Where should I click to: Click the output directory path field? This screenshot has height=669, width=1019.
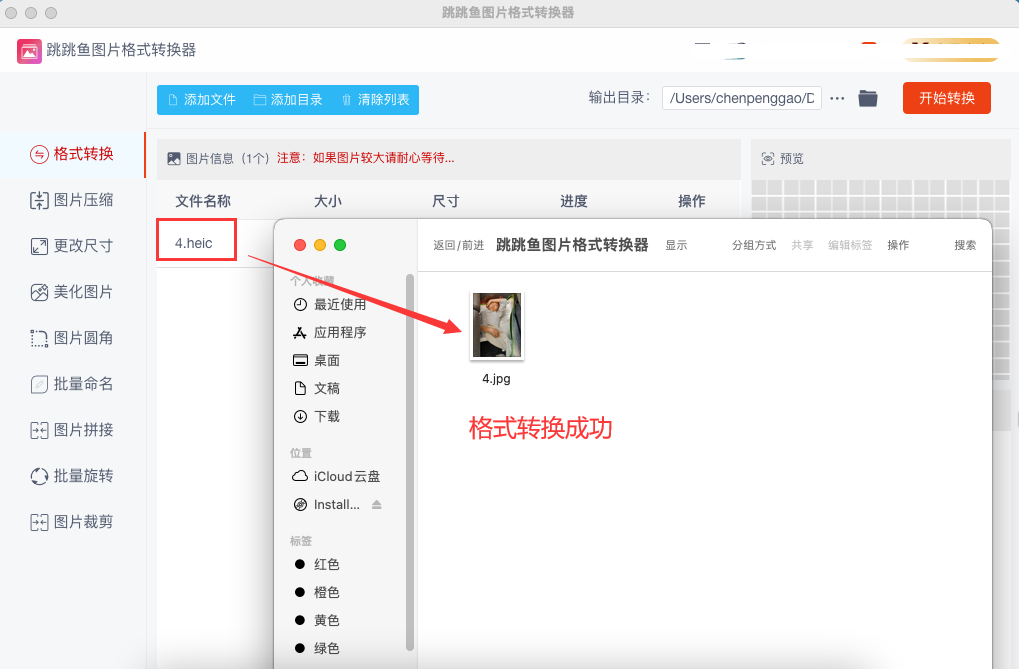[742, 98]
